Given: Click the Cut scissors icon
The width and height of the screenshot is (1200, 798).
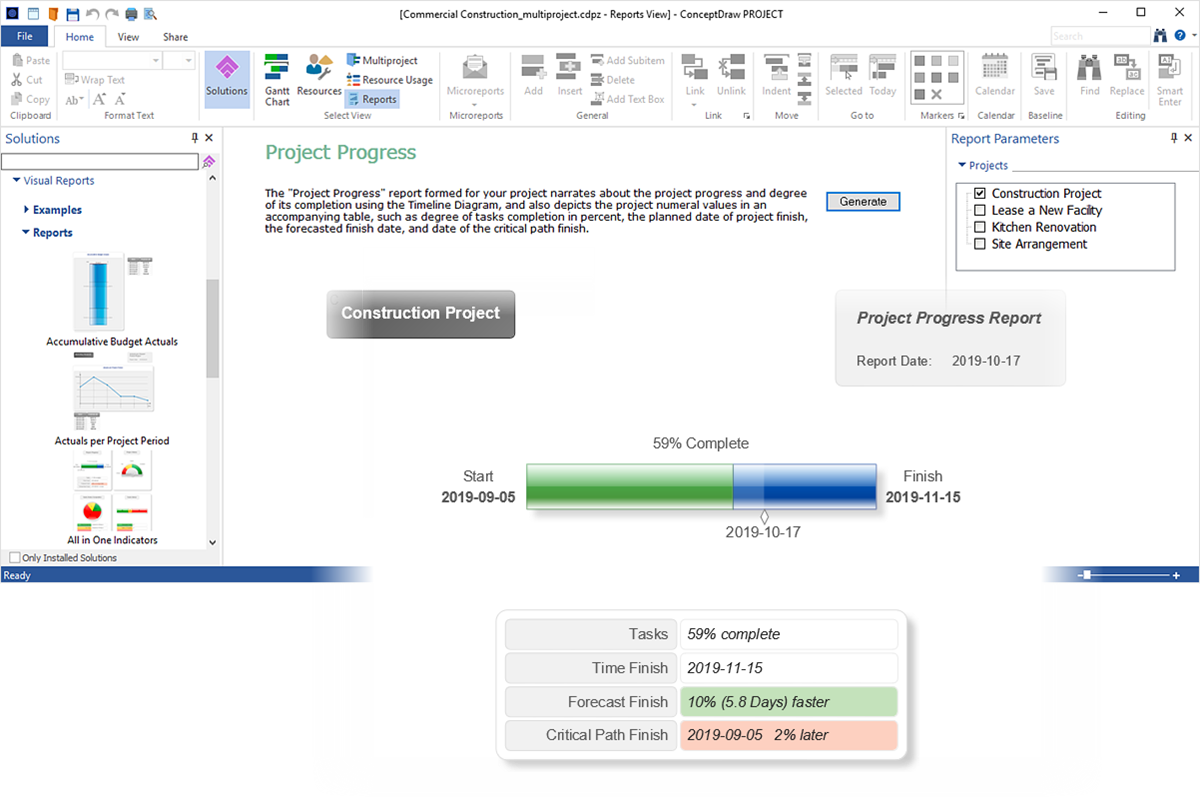Looking at the screenshot, I should [17, 80].
